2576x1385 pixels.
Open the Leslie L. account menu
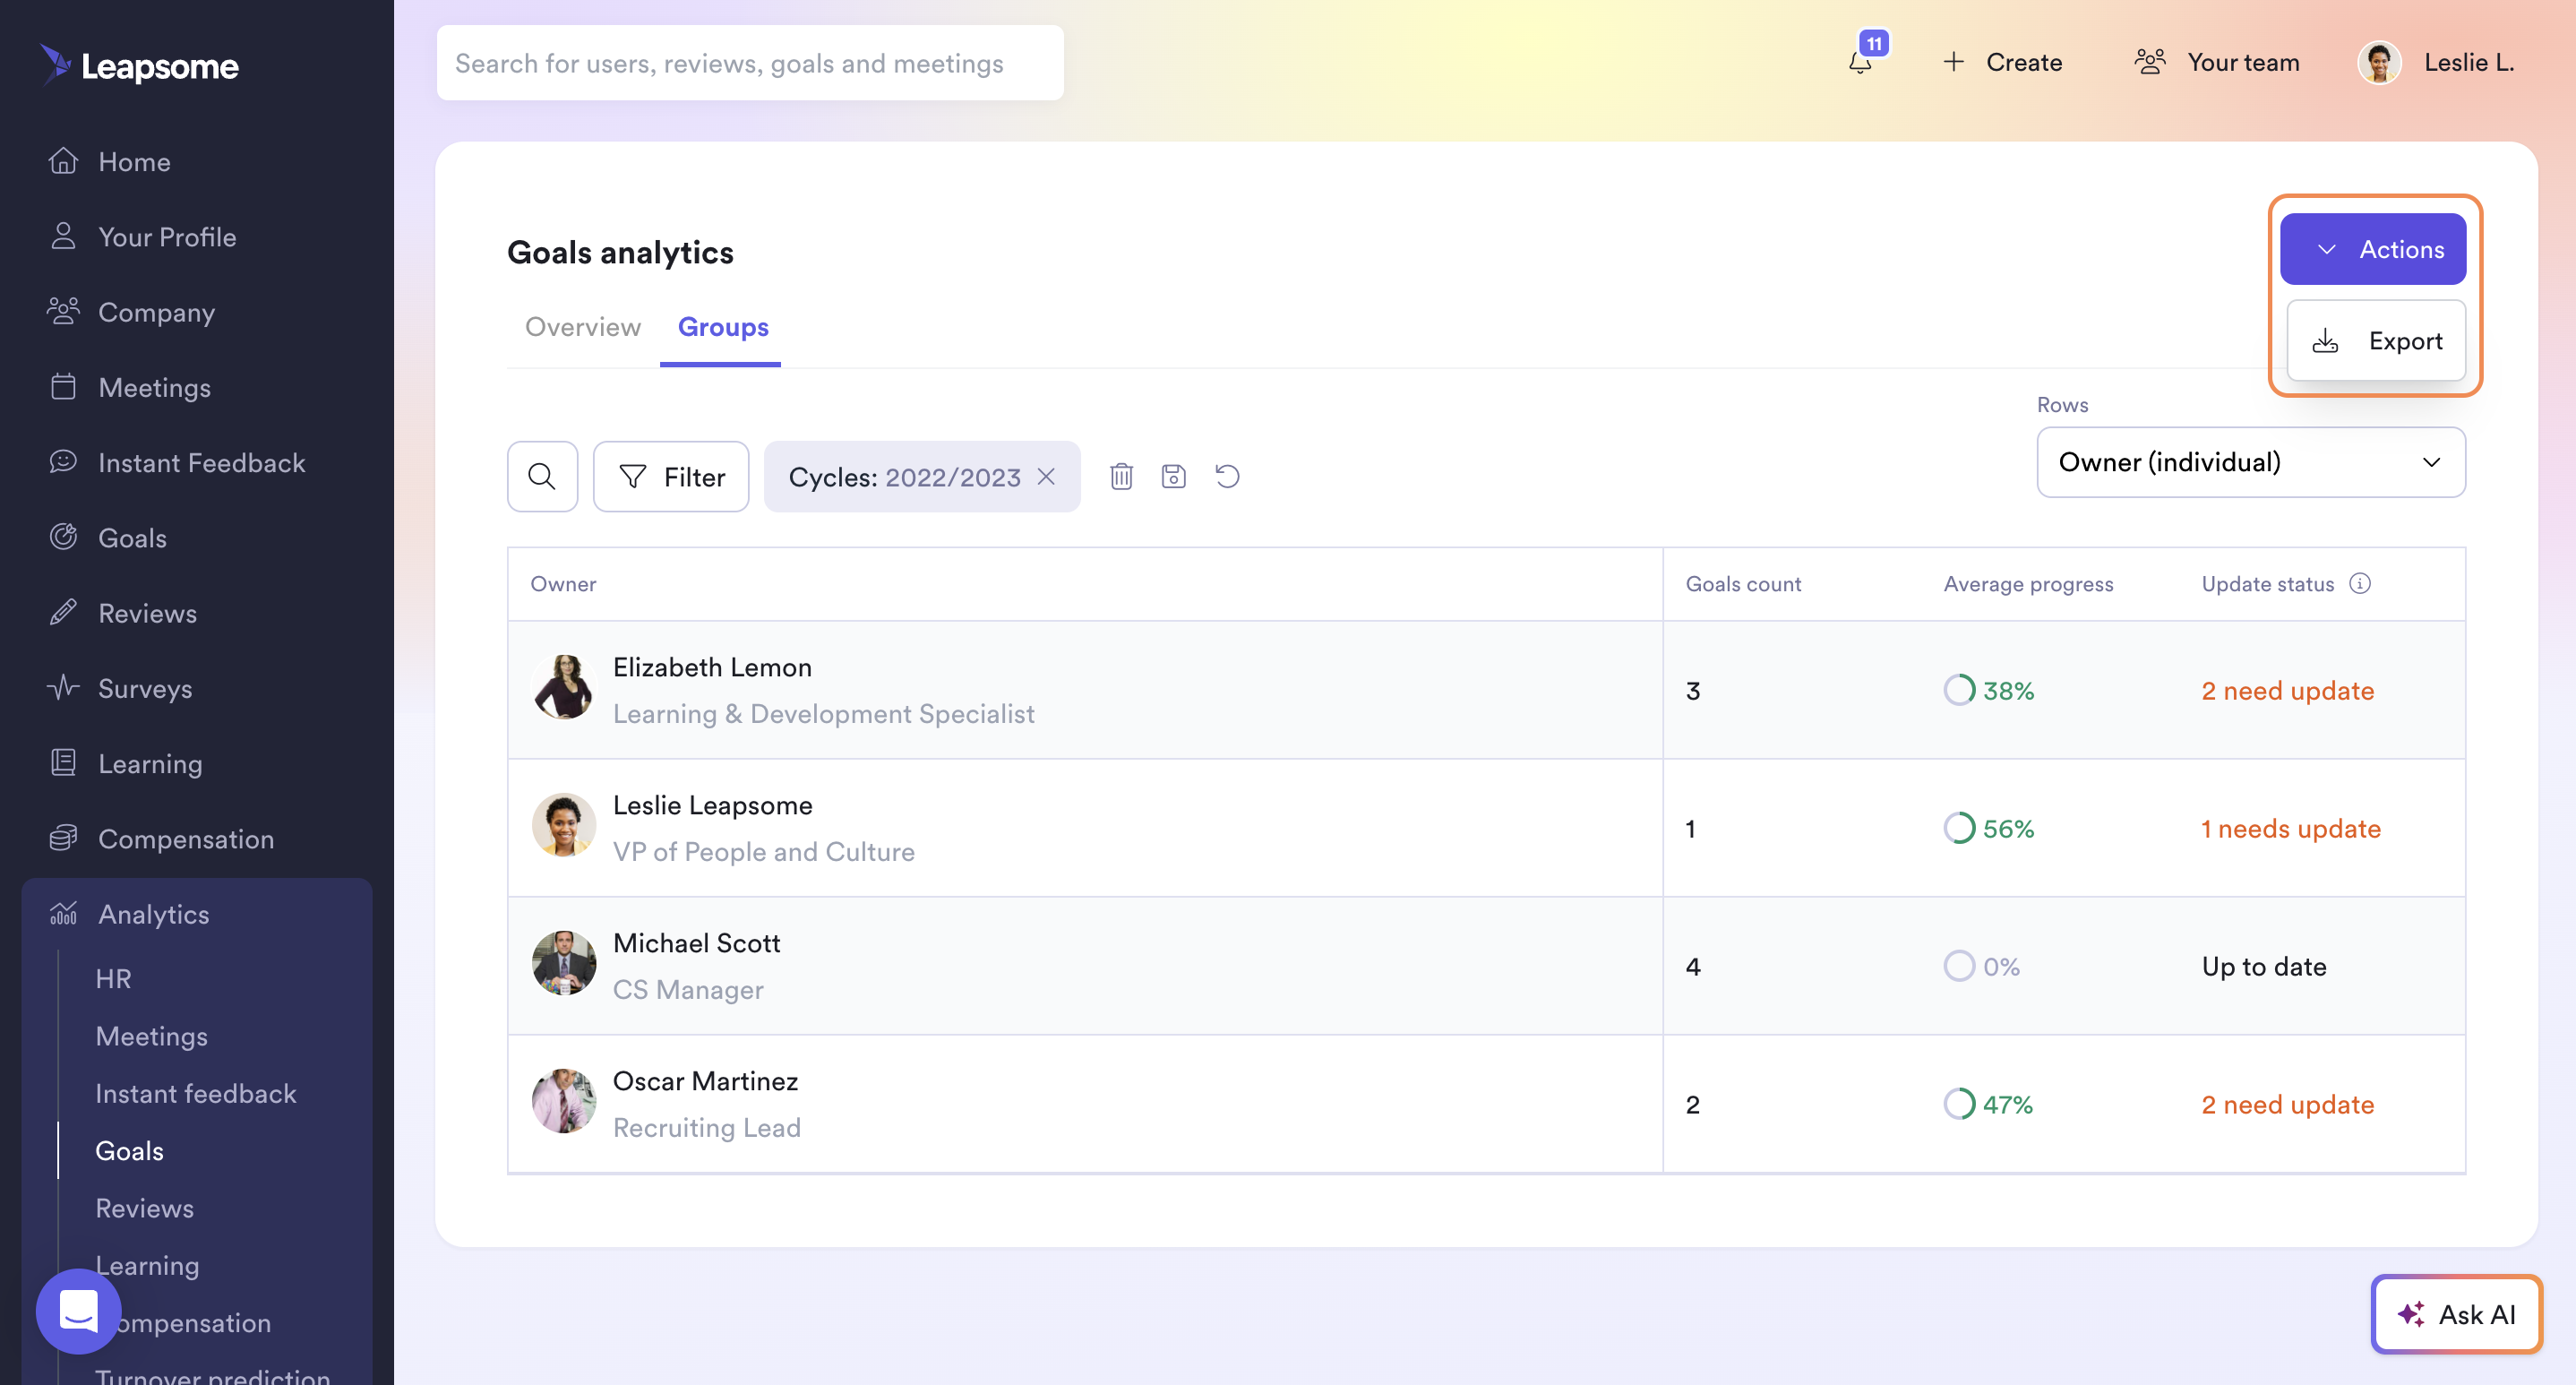tap(2436, 62)
